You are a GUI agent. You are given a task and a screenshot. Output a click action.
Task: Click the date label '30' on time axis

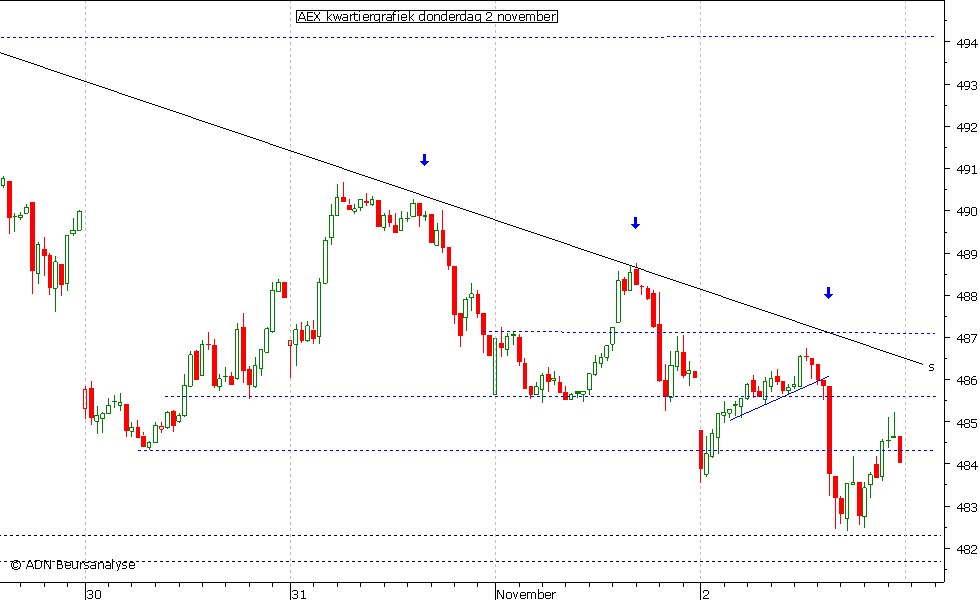click(94, 594)
